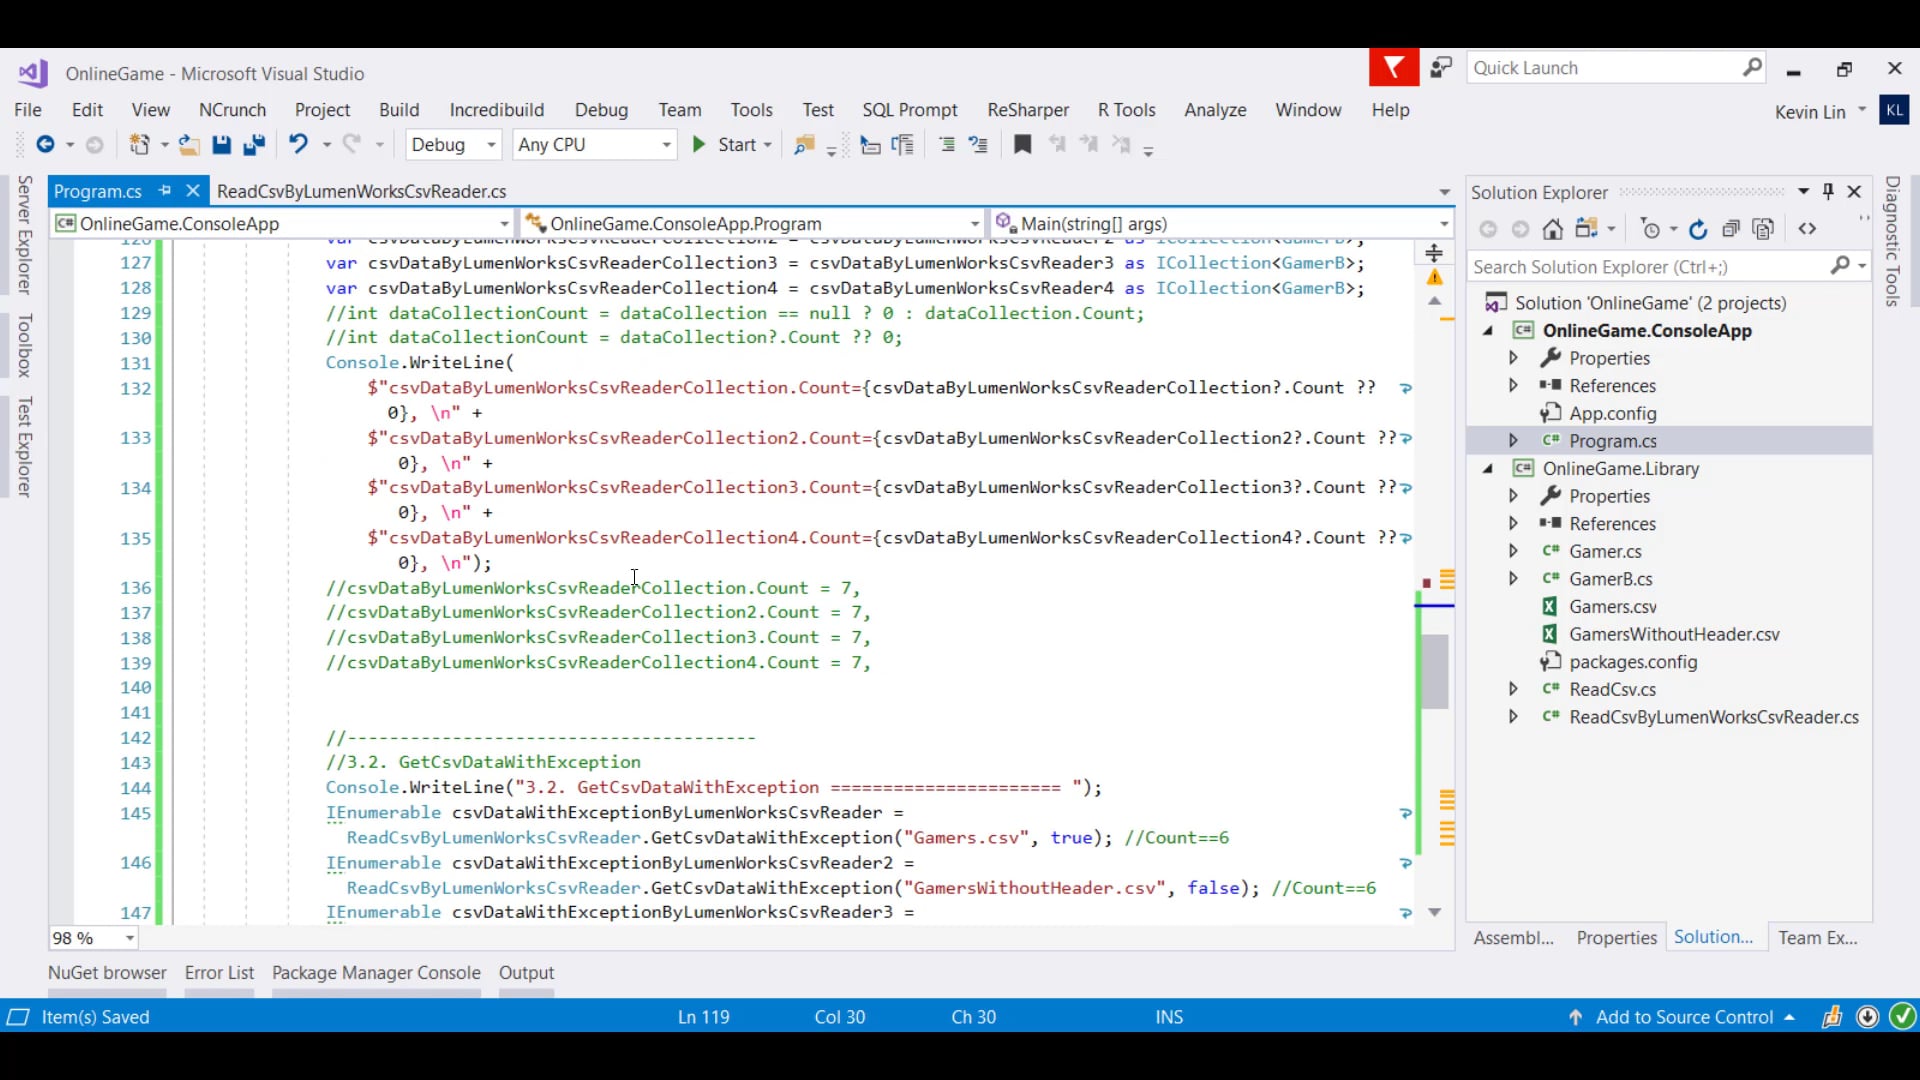Screen dimensions: 1920x1080
Task: Toggle View Code icon in Solution Explorer
Action: pos(1807,229)
